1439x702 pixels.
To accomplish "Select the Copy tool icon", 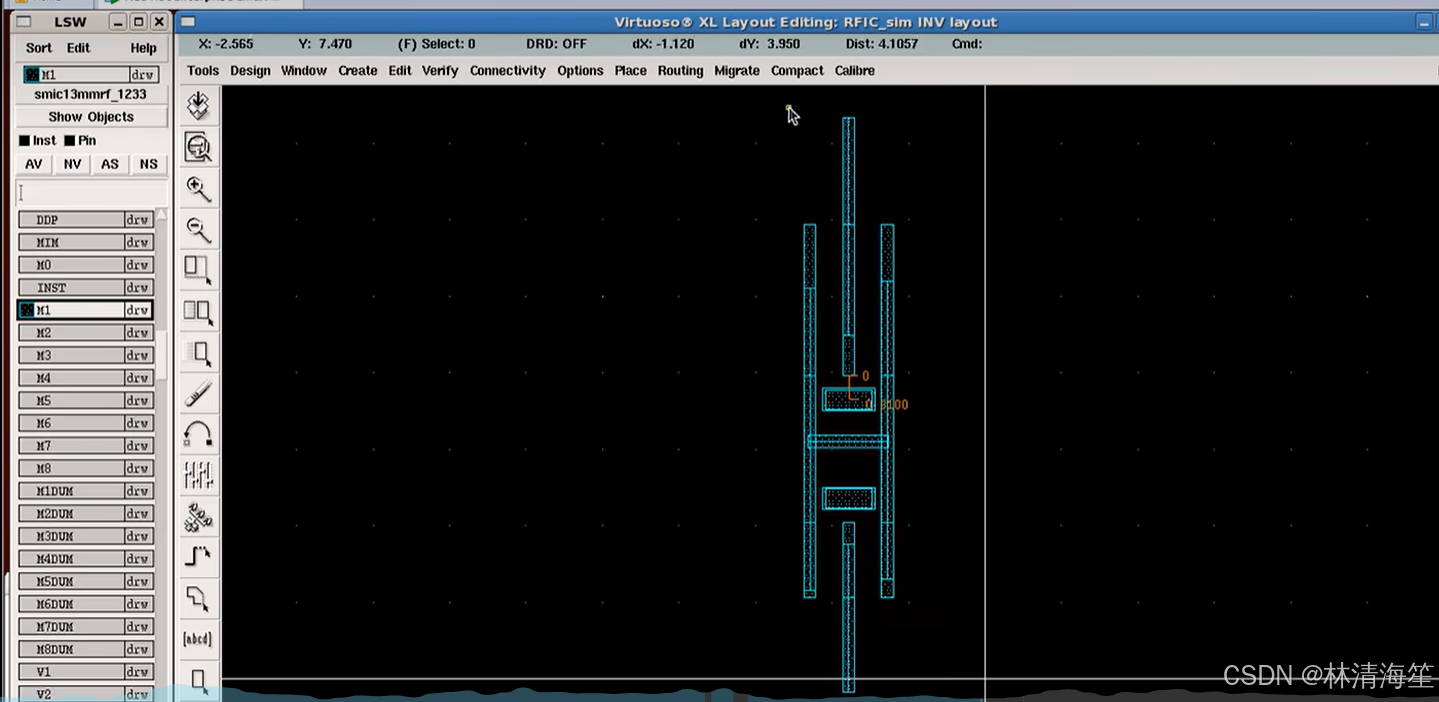I will point(199,311).
